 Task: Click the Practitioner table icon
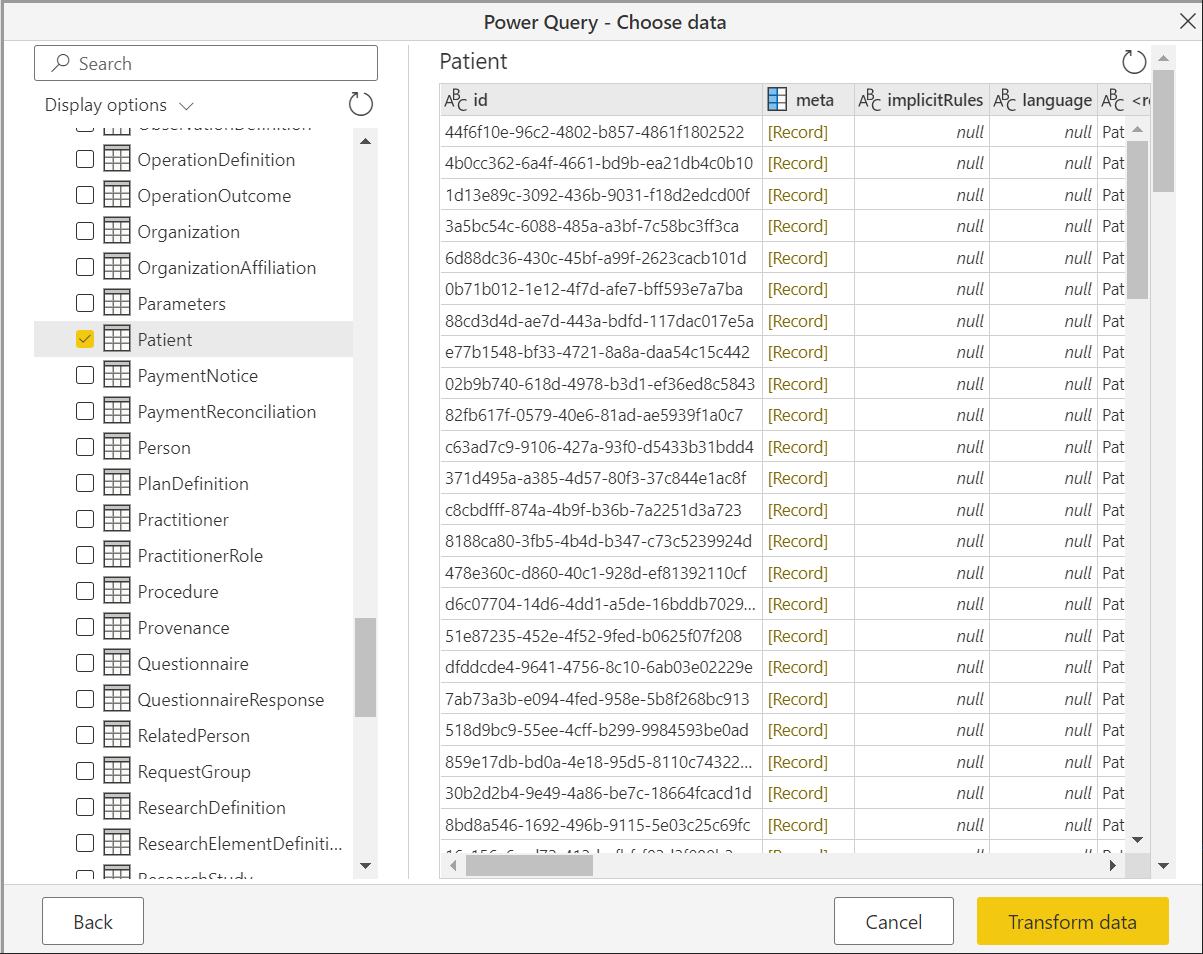pos(117,519)
